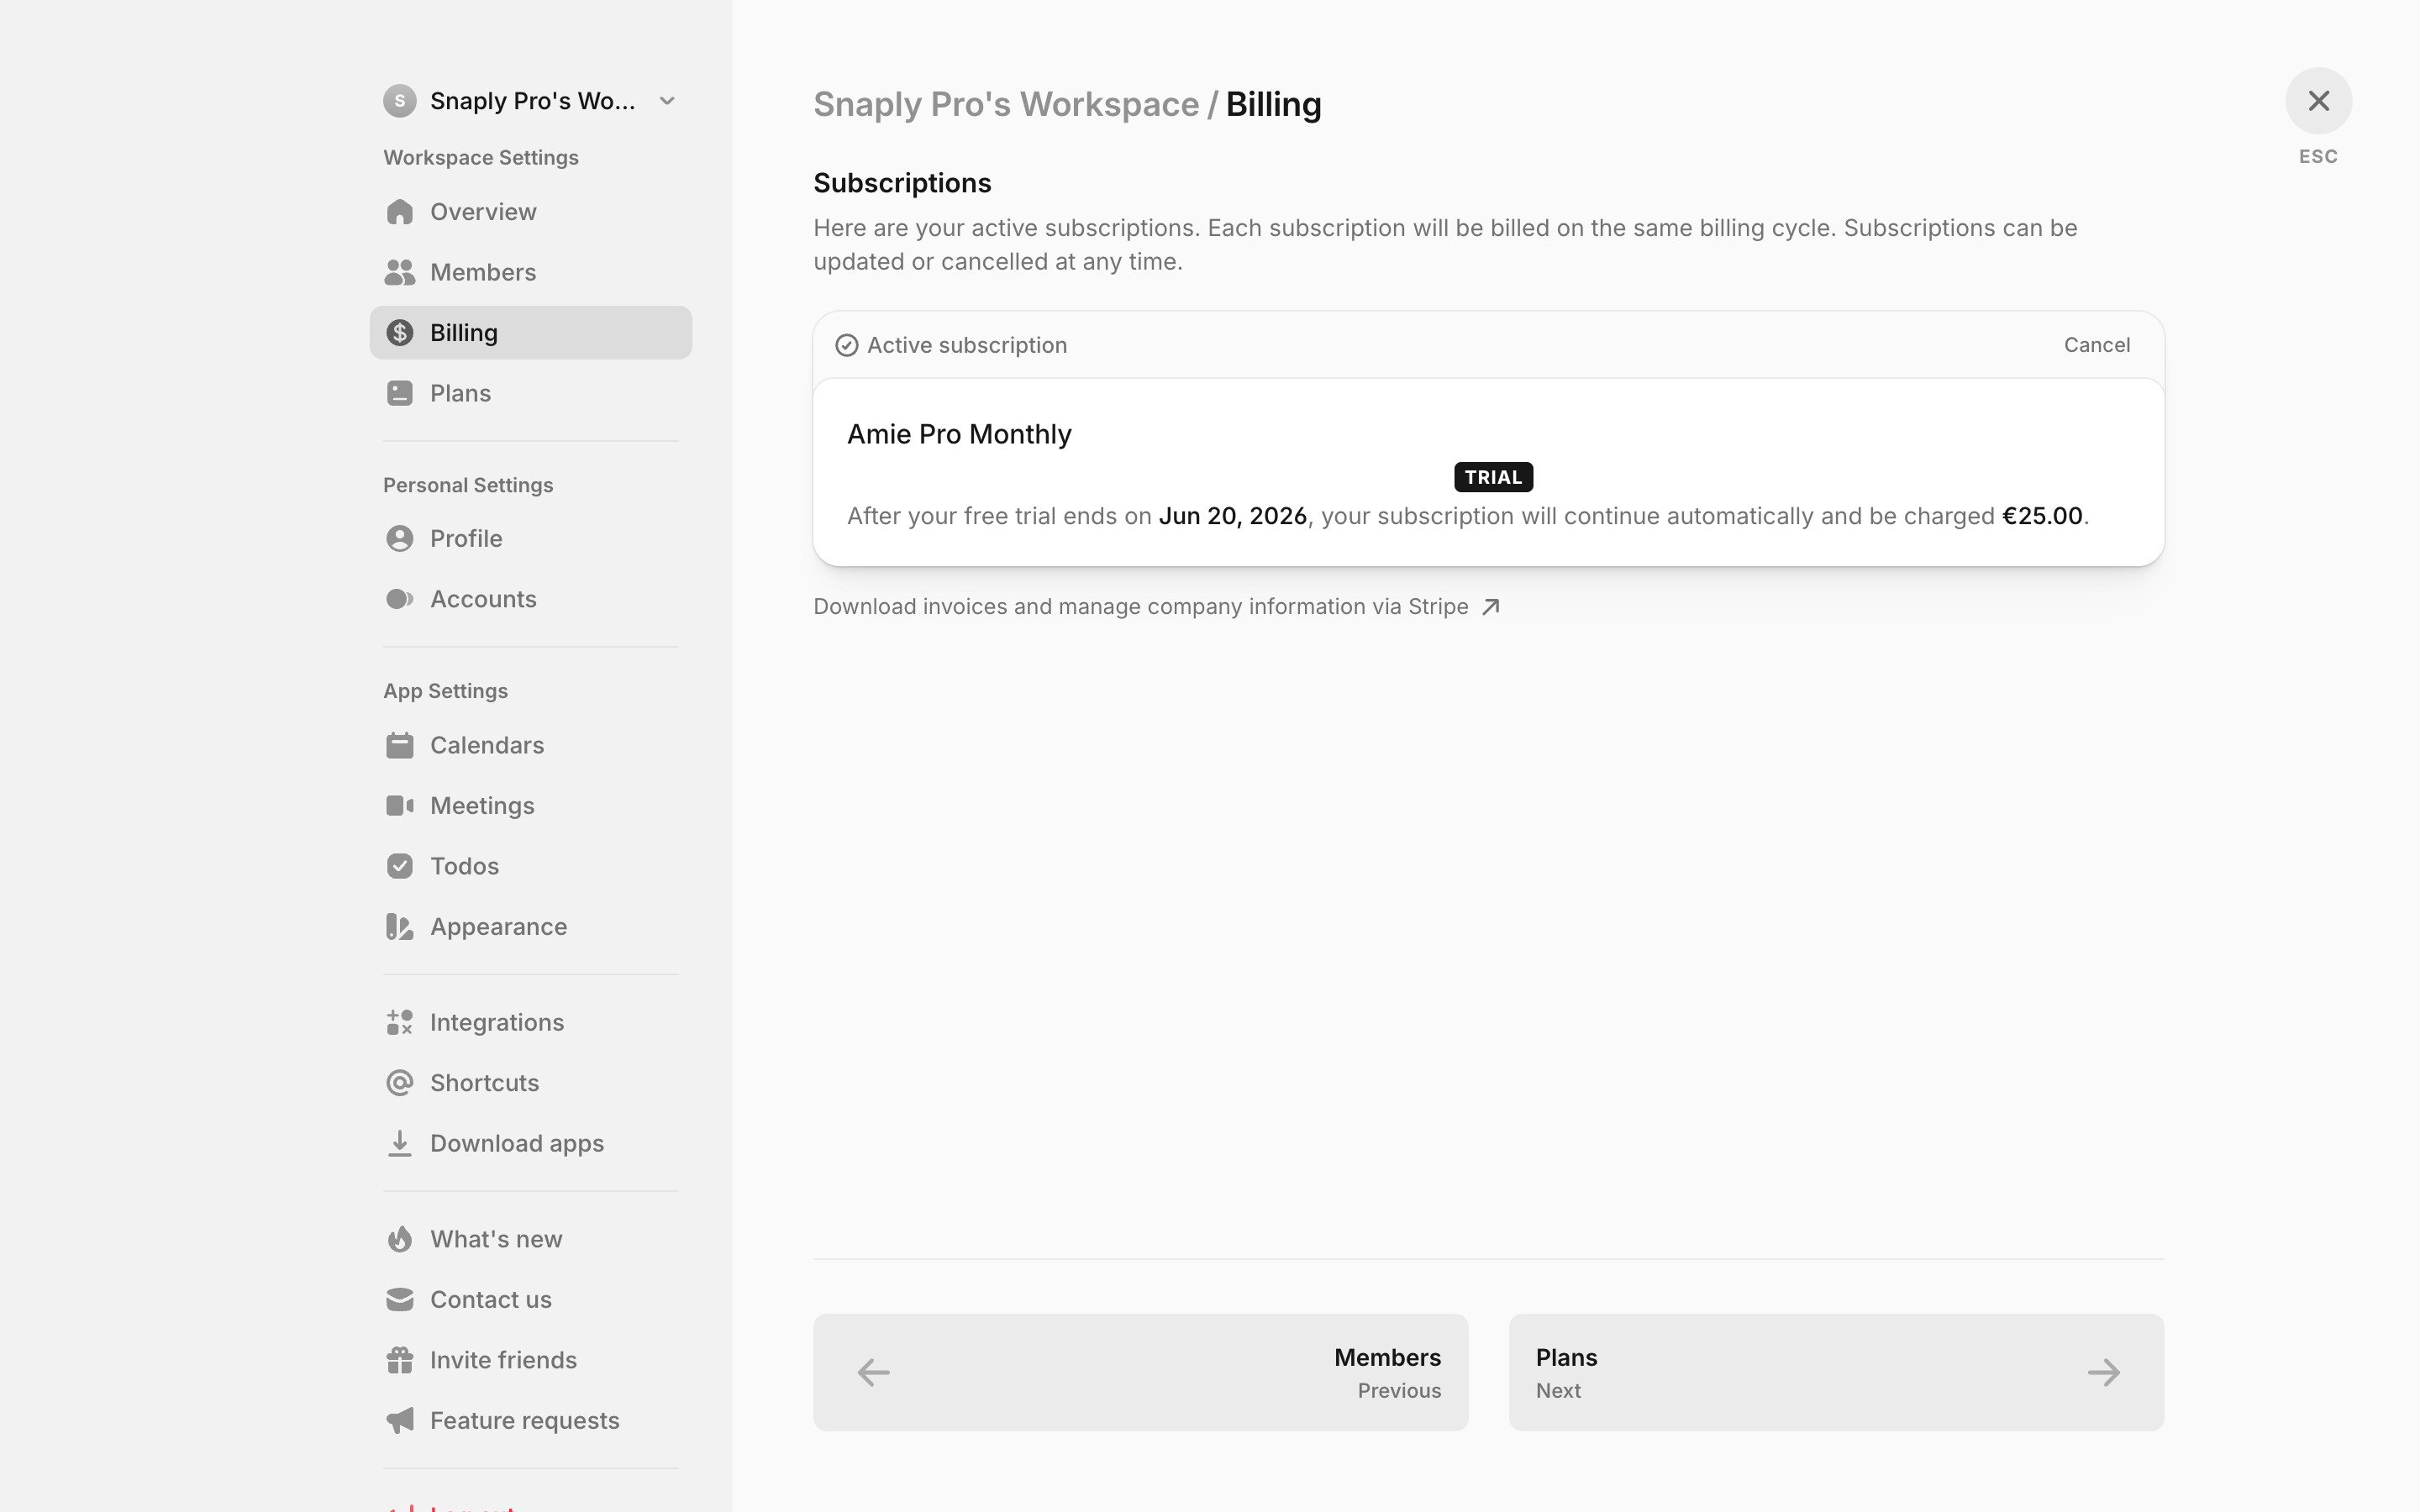
Task: Click the Shortcuts at-sign icon
Action: point(400,1083)
